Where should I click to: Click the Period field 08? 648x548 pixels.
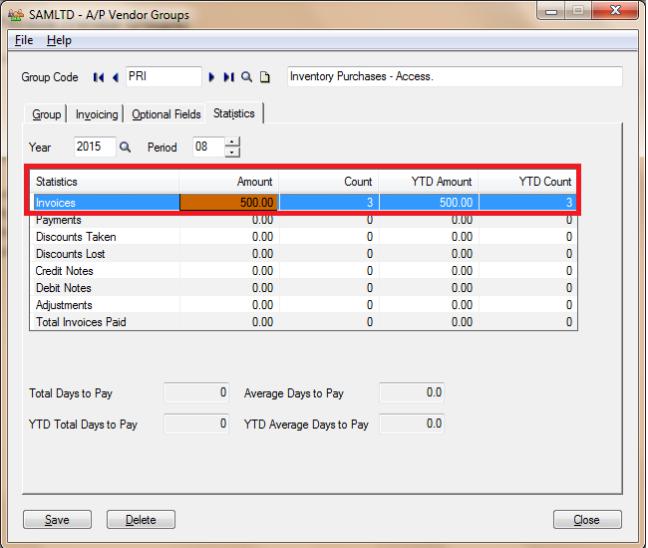pos(208,147)
